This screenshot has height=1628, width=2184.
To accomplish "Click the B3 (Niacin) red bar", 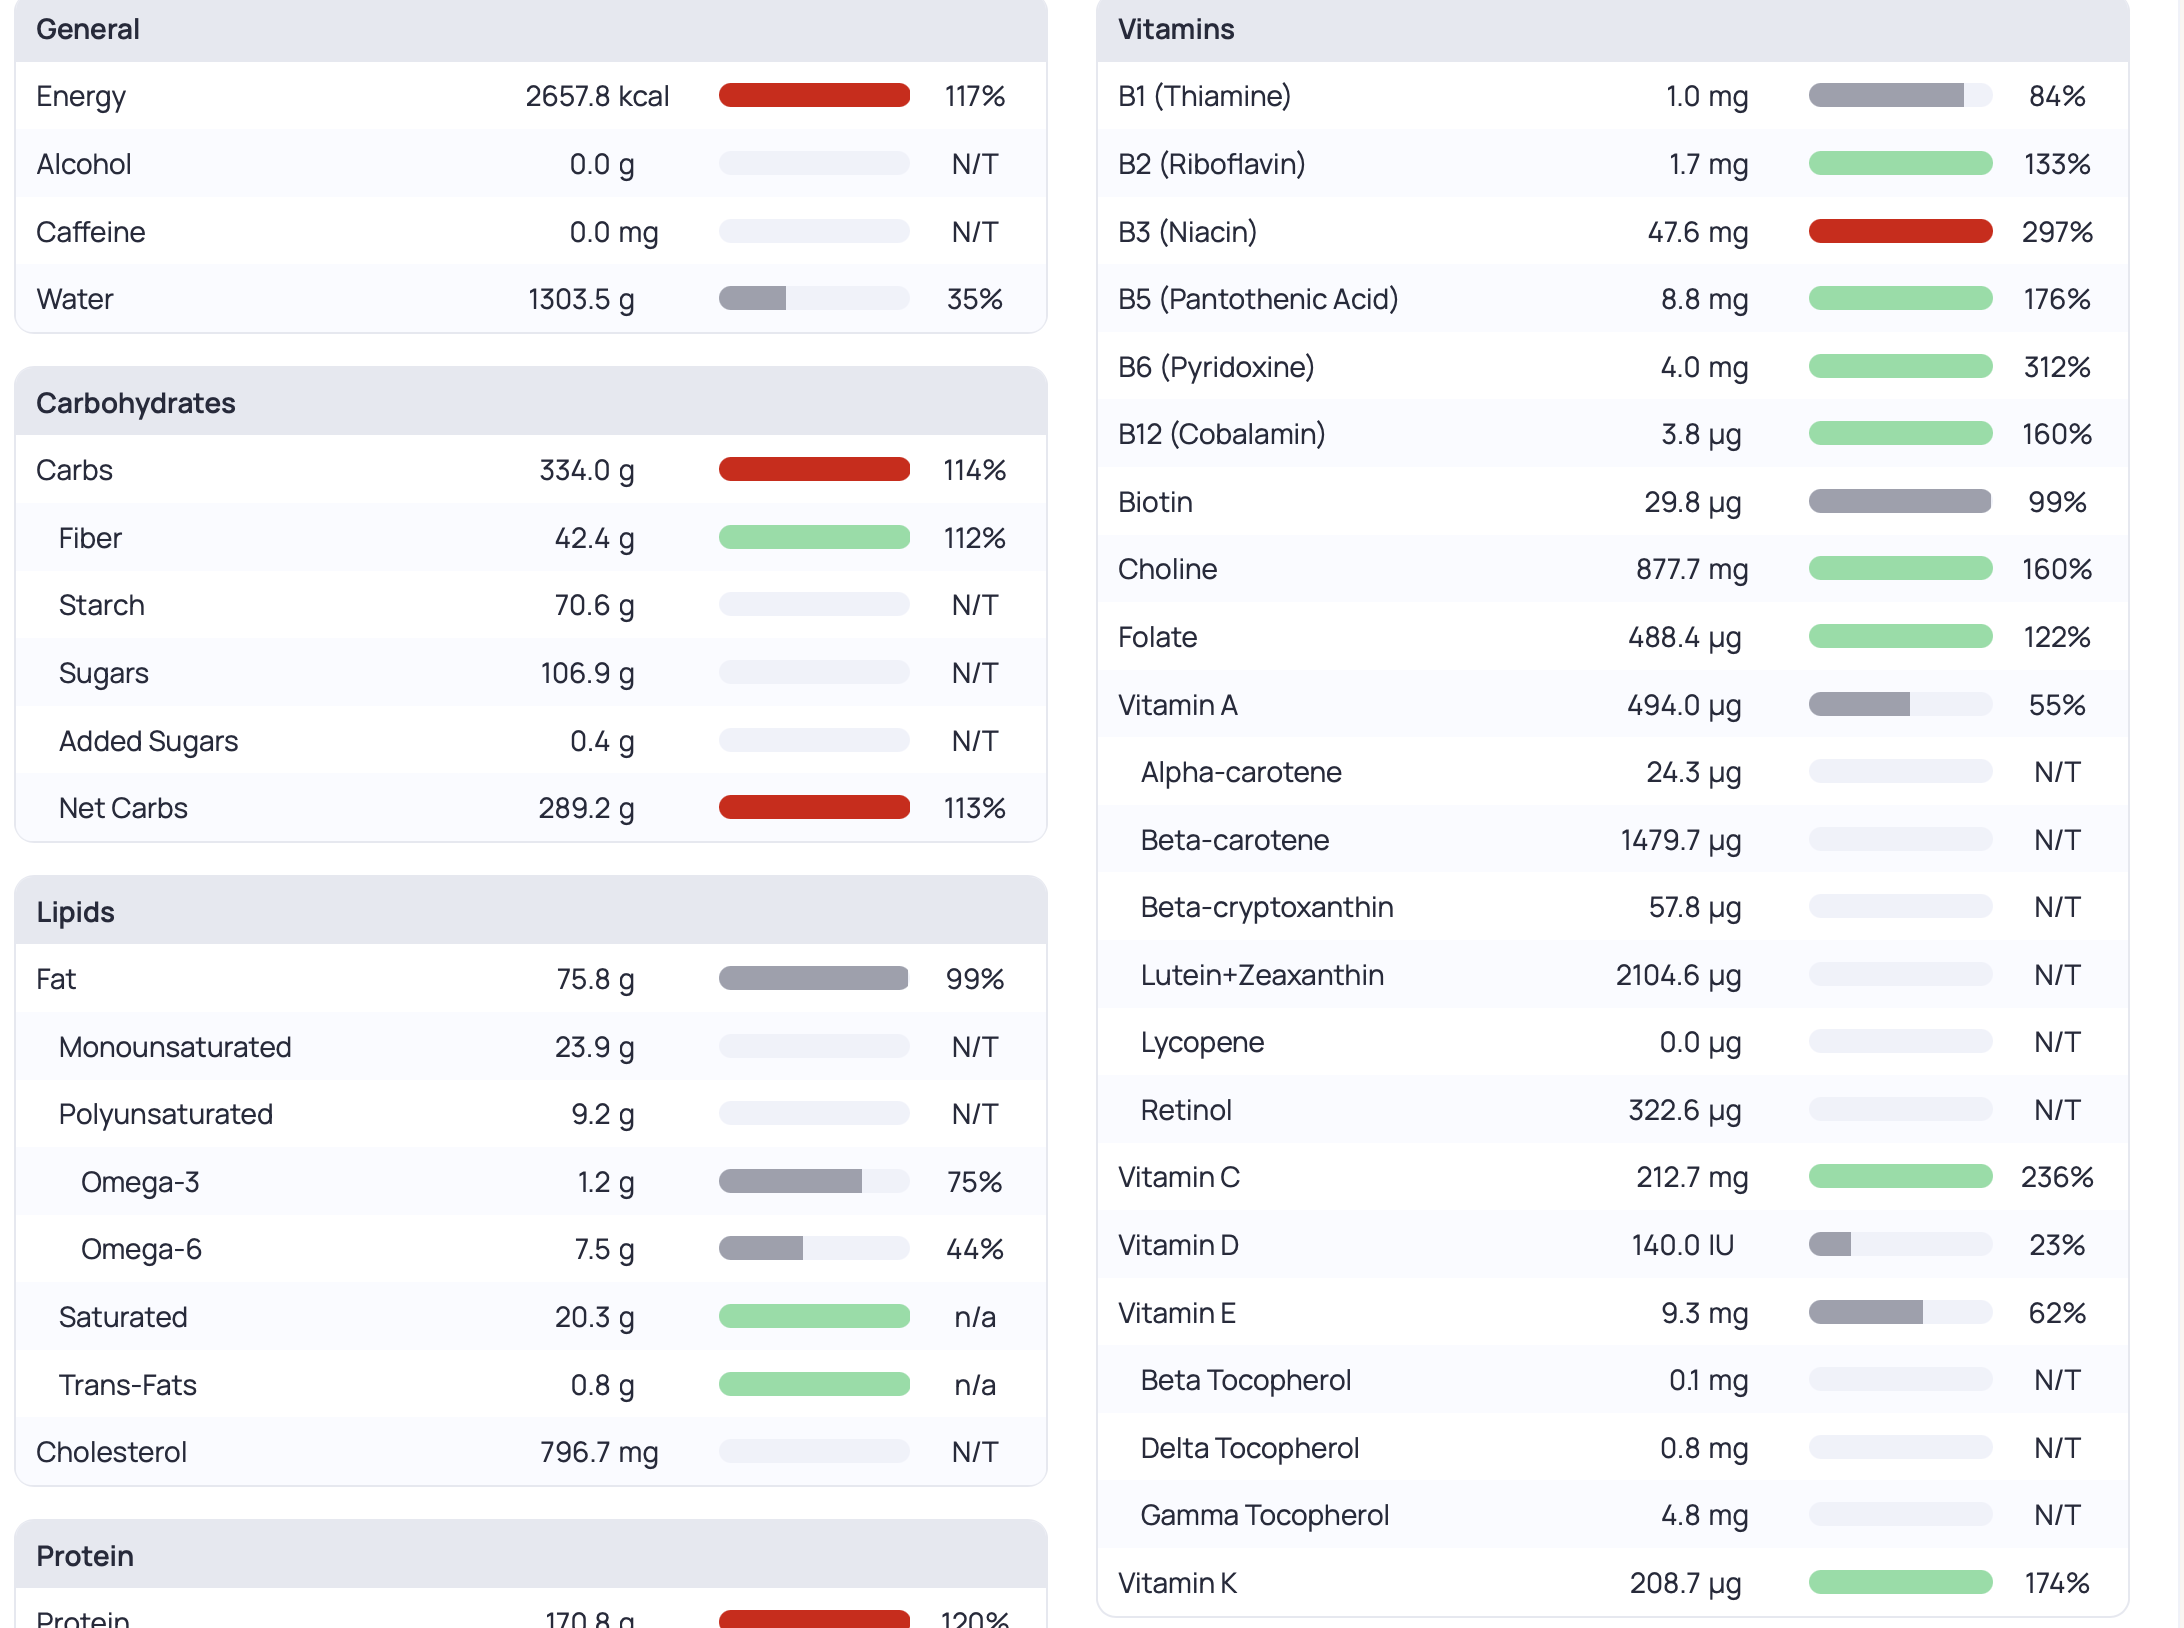I will (x=1900, y=232).
